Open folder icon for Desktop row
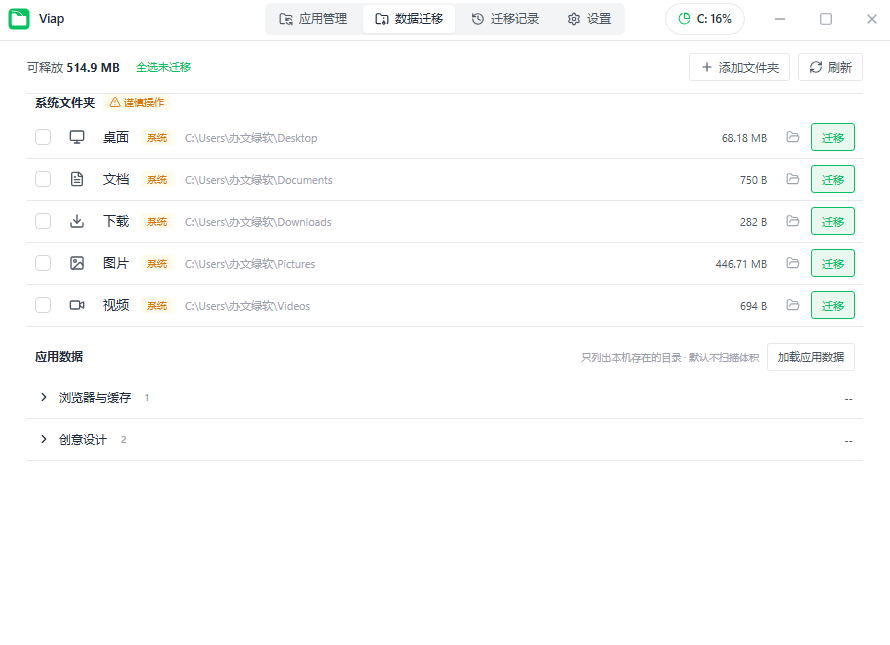890x645 pixels. [x=793, y=137]
